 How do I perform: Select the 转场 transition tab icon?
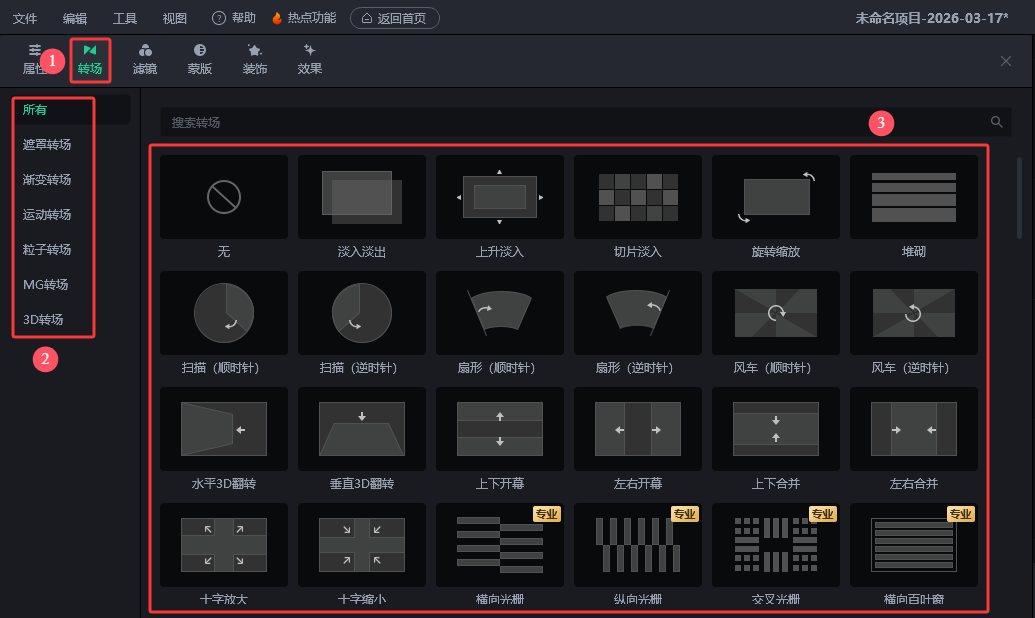pyautogui.click(x=90, y=51)
